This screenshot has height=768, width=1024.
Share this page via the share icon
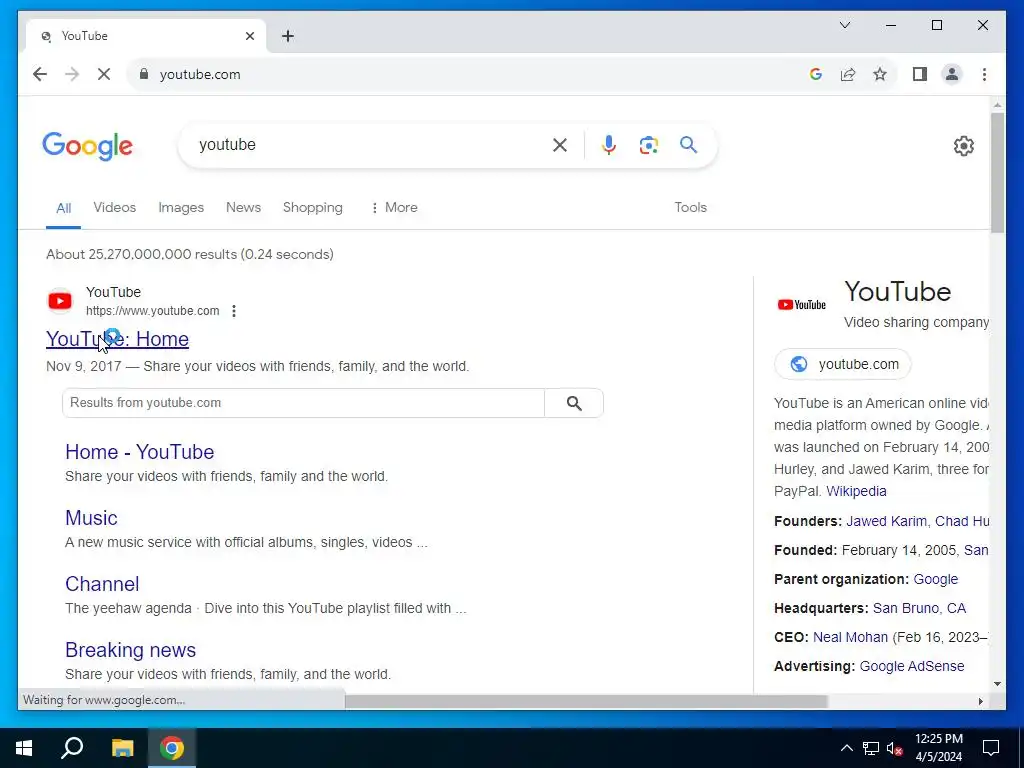[x=848, y=74]
